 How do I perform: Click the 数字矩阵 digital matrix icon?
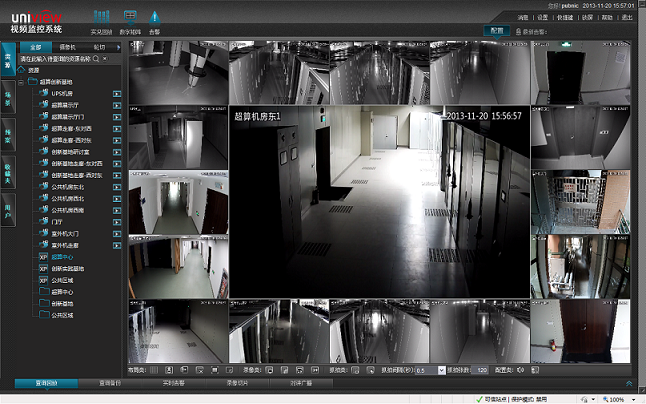coord(129,18)
